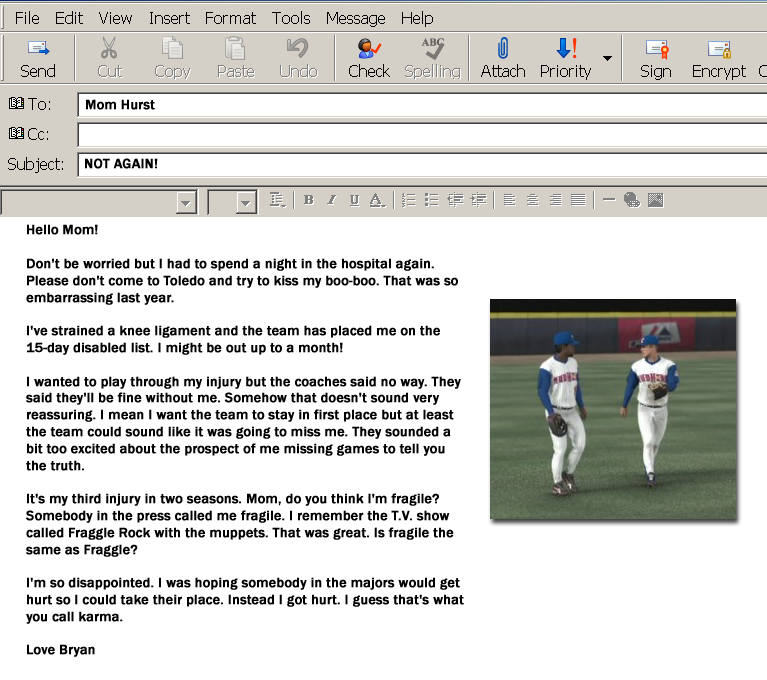Open address book via To: icon

16,103
